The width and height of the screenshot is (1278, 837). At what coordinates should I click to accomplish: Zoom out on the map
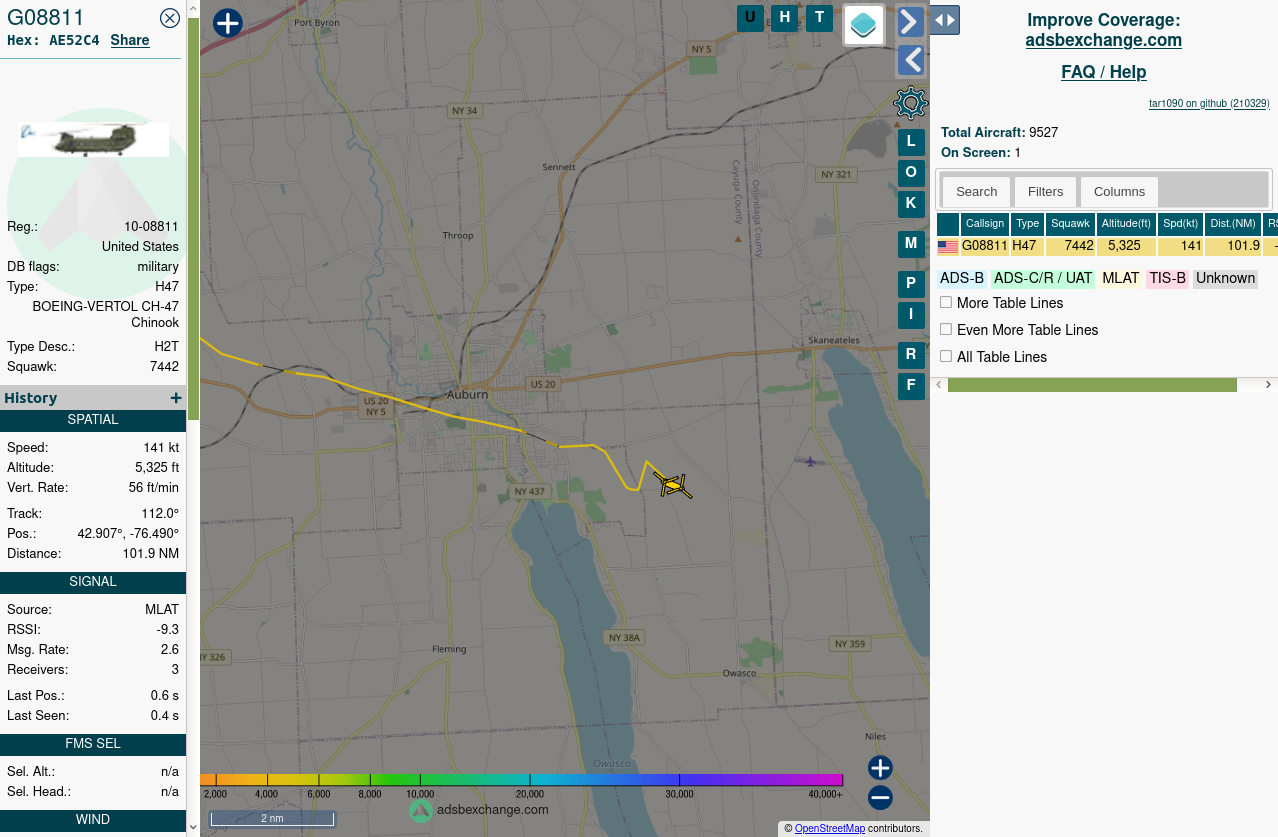[x=880, y=798]
